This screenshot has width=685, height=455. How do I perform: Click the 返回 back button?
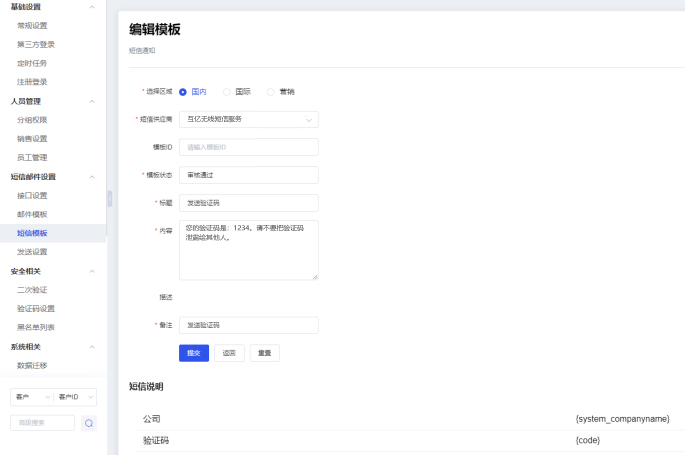pos(229,353)
